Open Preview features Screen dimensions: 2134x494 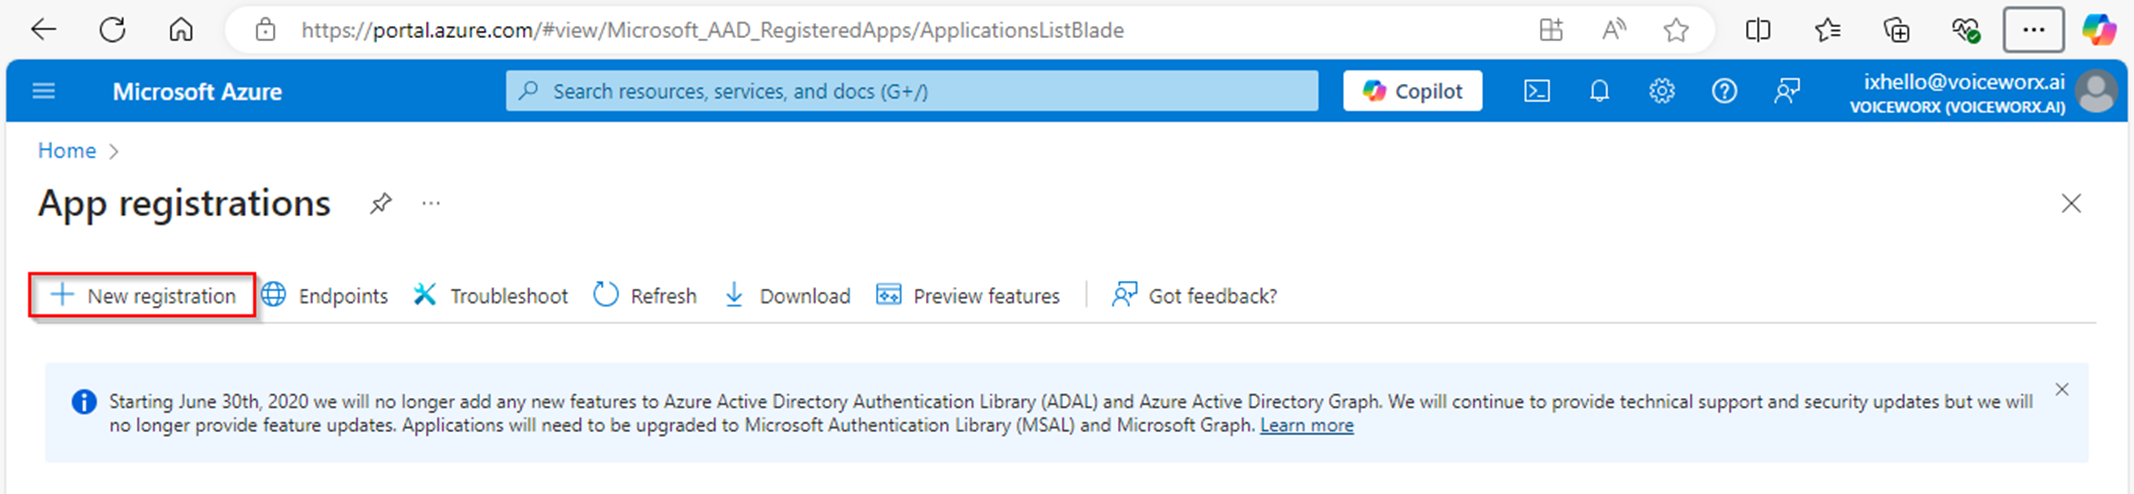pos(968,296)
